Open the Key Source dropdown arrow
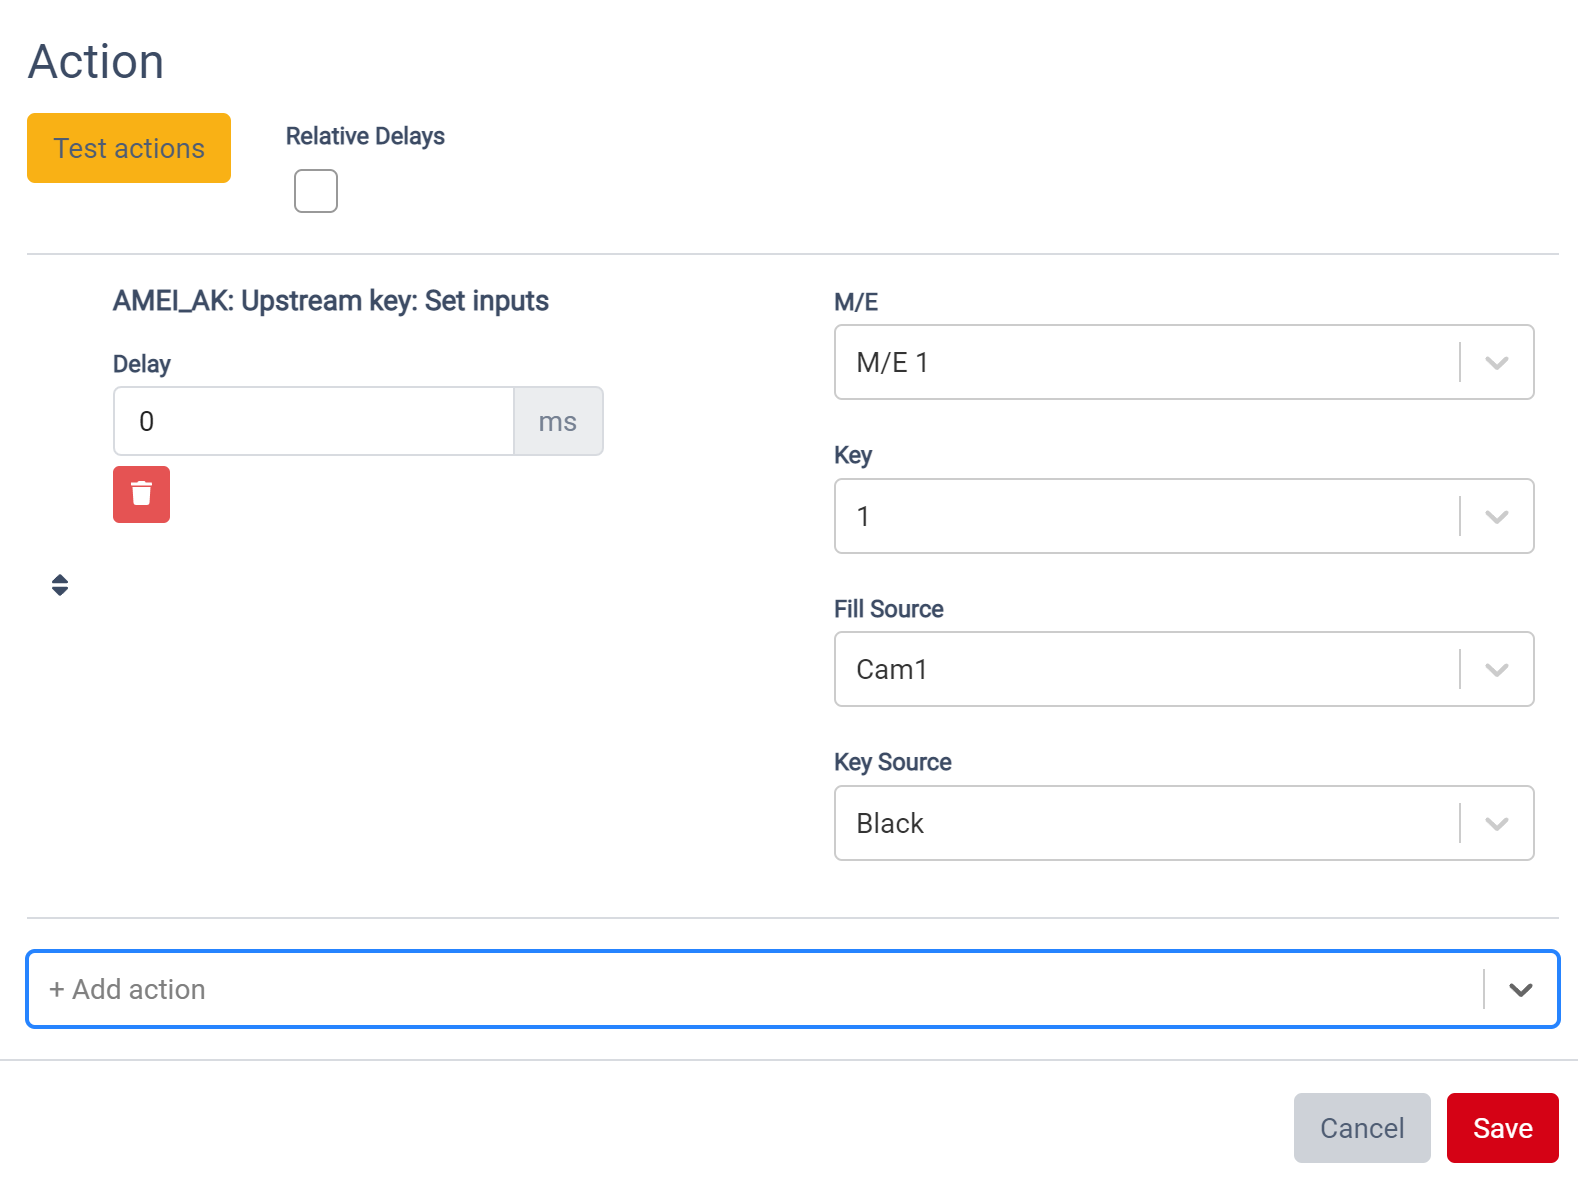Viewport: 1578px width, 1194px height. [1496, 823]
